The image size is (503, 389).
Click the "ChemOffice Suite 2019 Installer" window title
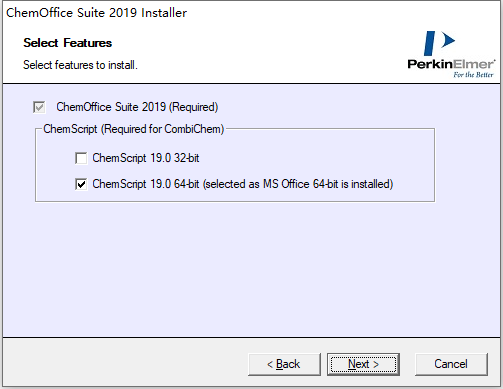(x=96, y=13)
